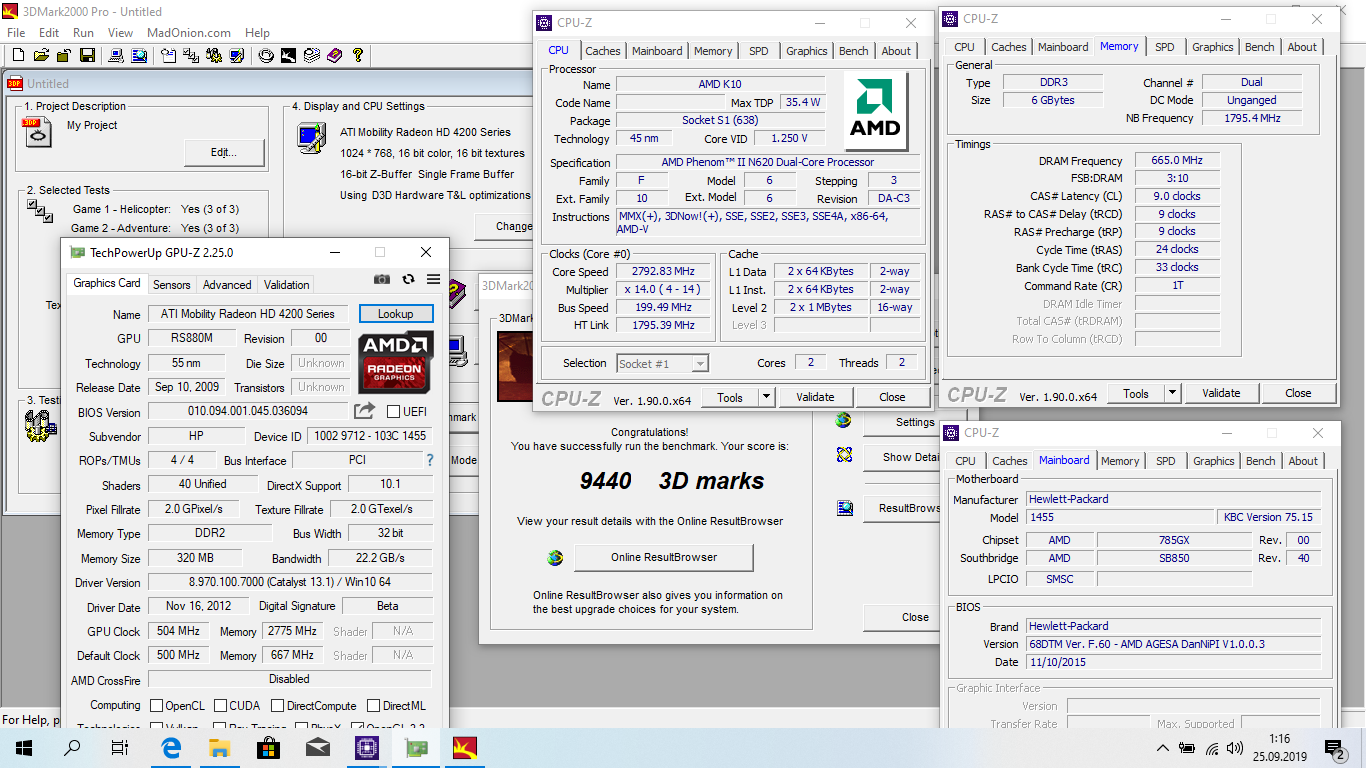Image resolution: width=1366 pixels, height=768 pixels.
Task: Open Graphics tab in CPU-Z Mainboard window
Action: 1214,461
